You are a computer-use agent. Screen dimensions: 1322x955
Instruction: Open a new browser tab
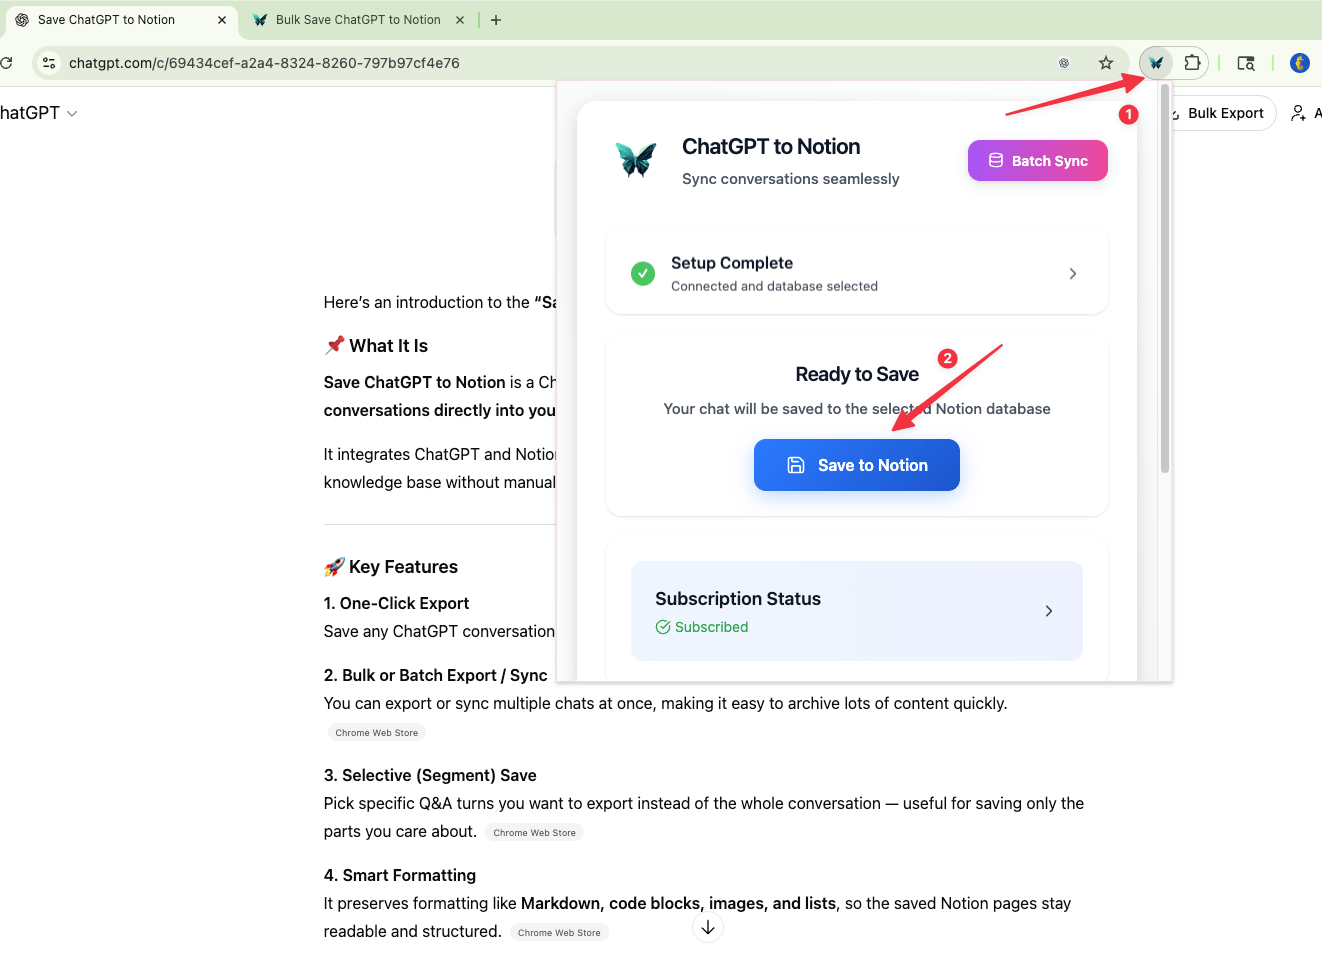(496, 20)
